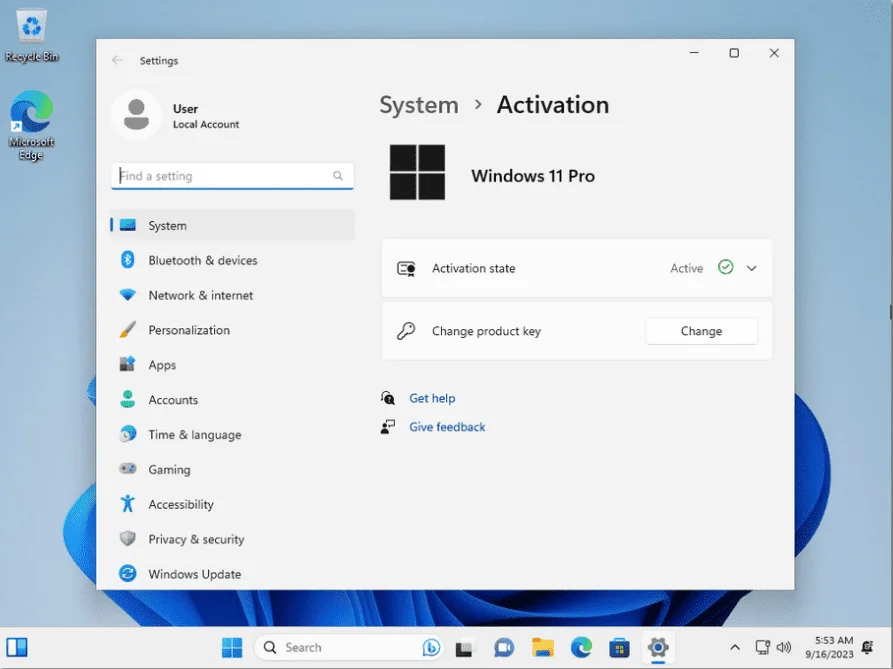Click the Network wifi icon in sidebar
Viewport: 893px width, 669px height.
[128, 295]
